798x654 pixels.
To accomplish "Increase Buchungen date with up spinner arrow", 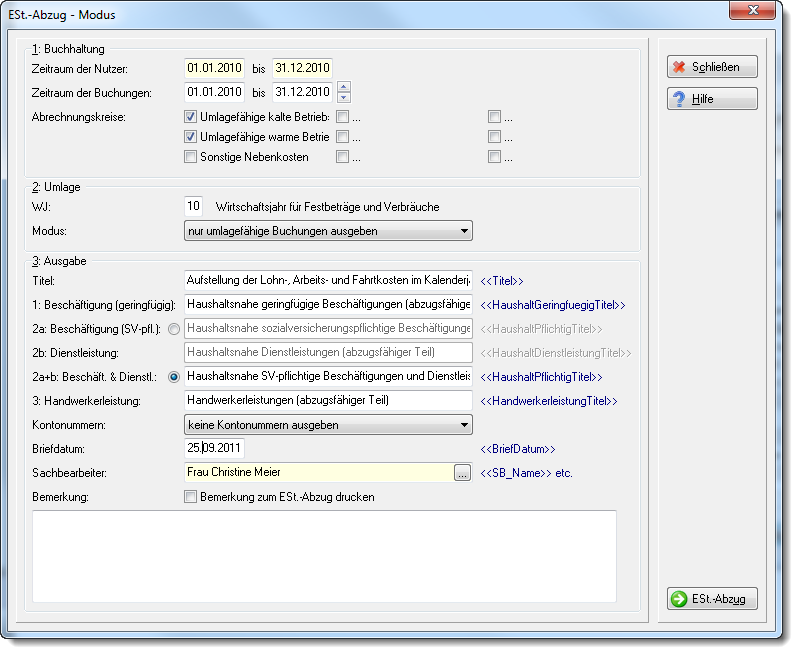I will (344, 87).
